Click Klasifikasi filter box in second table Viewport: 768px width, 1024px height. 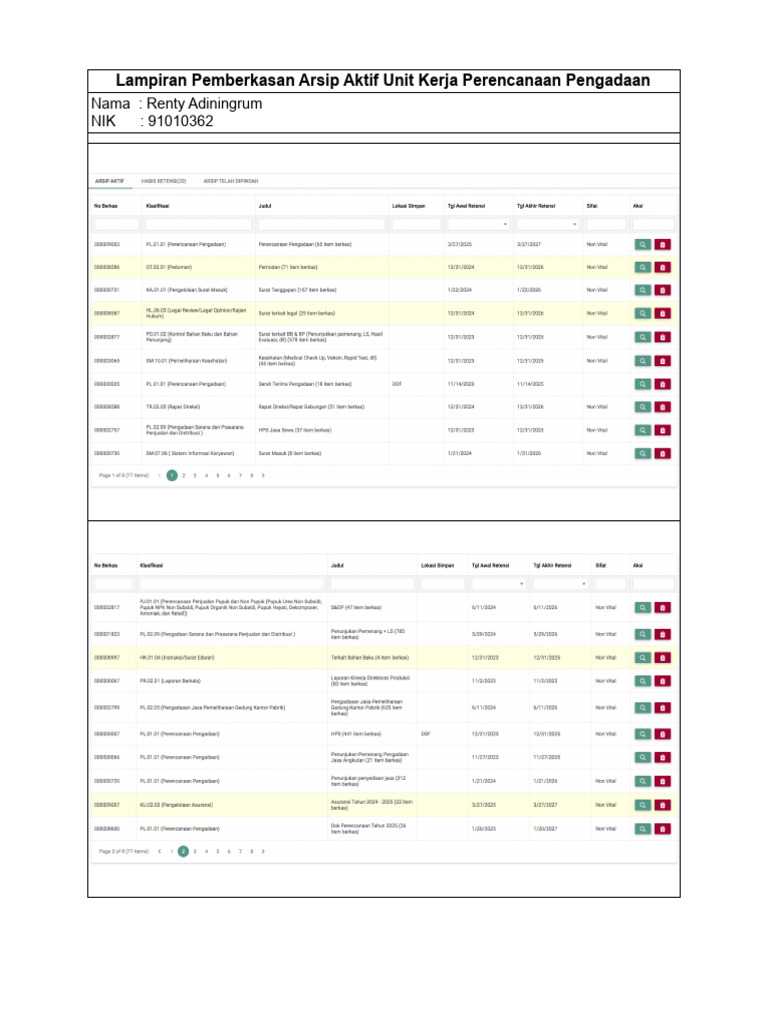click(232, 583)
